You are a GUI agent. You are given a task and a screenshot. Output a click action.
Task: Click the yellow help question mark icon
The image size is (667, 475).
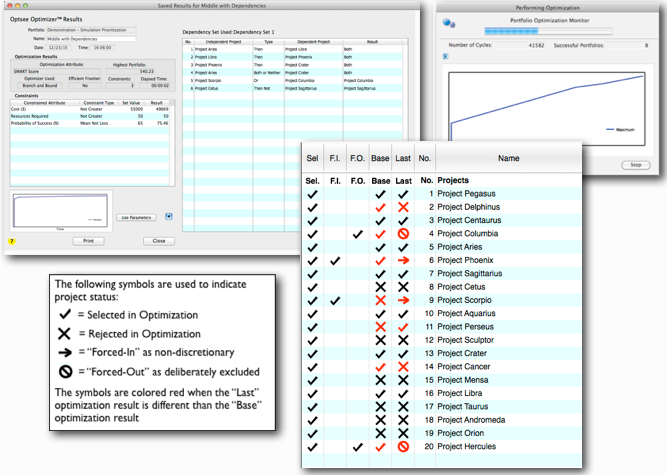click(11, 241)
